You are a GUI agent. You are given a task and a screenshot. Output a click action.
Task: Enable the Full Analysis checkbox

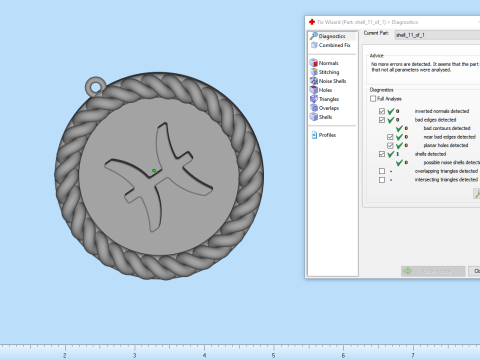(x=373, y=99)
